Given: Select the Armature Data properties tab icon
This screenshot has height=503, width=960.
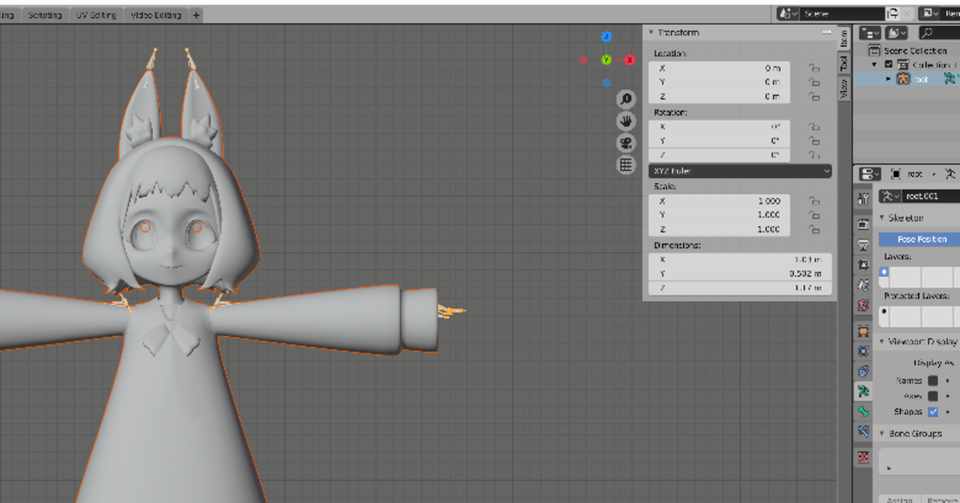Looking at the screenshot, I should point(863,391).
